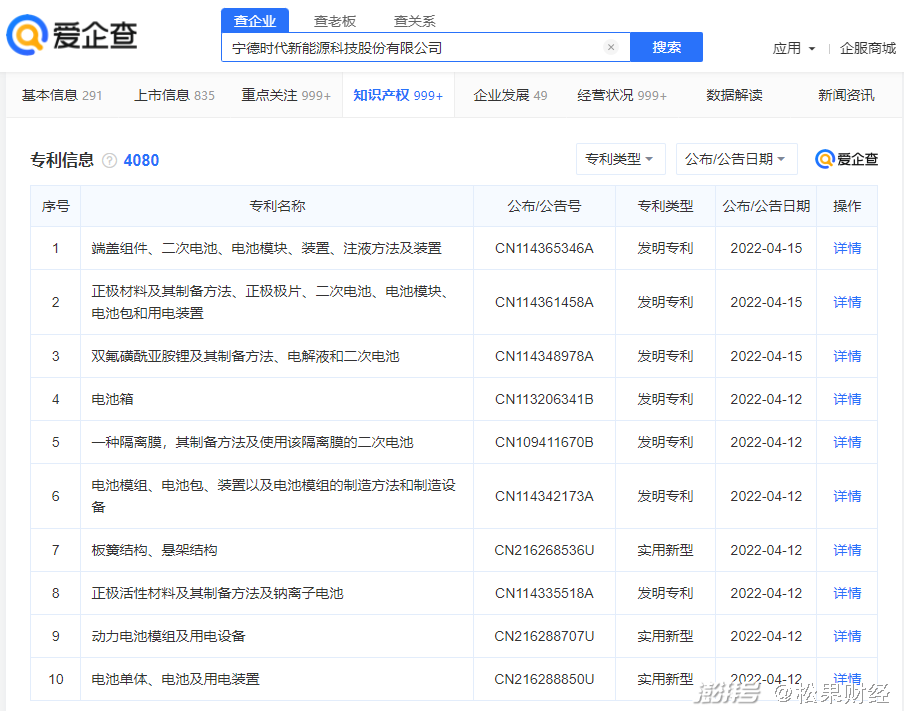Open the 应用 dropdown menu
This screenshot has width=904, height=711.
point(794,48)
